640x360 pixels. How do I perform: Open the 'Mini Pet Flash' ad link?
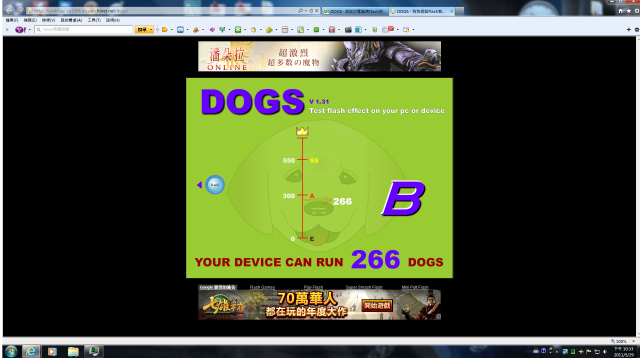tap(415, 287)
